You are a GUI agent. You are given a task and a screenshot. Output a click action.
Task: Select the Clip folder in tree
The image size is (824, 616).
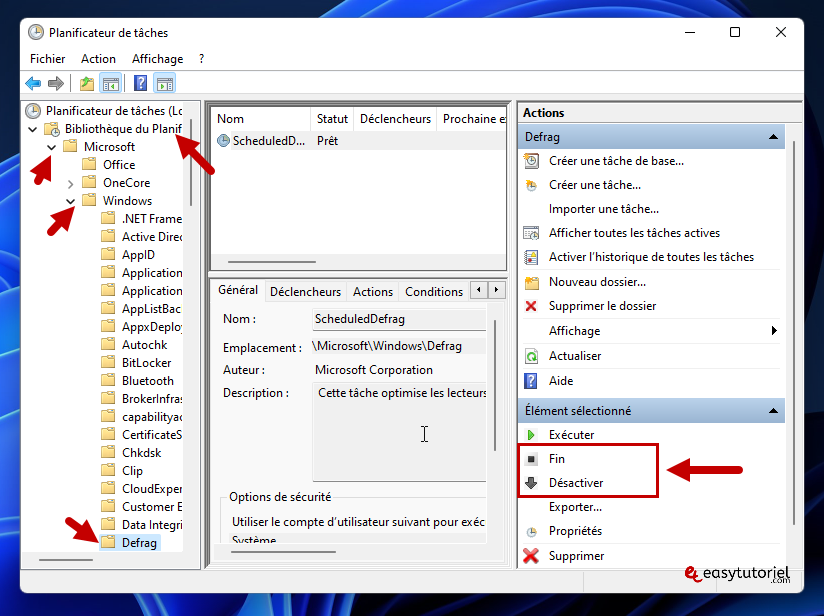point(132,471)
